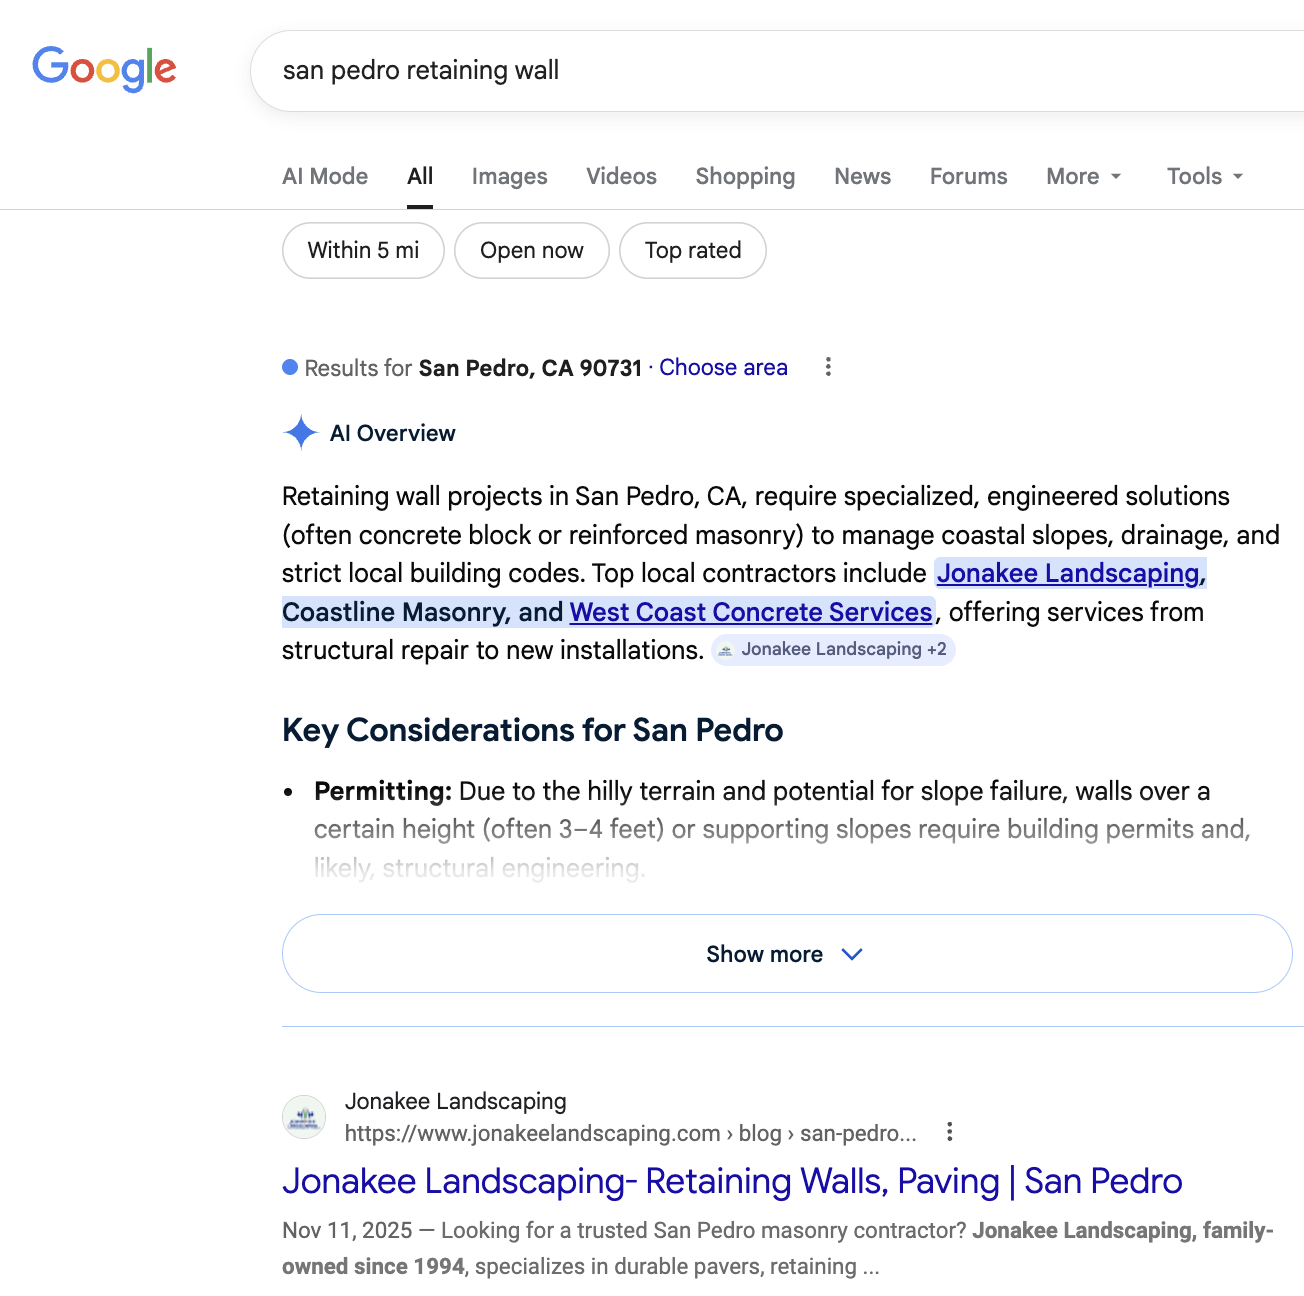Click the 'Coastline Masonry, and' highlighted text
1304x1296 pixels.
tap(423, 612)
